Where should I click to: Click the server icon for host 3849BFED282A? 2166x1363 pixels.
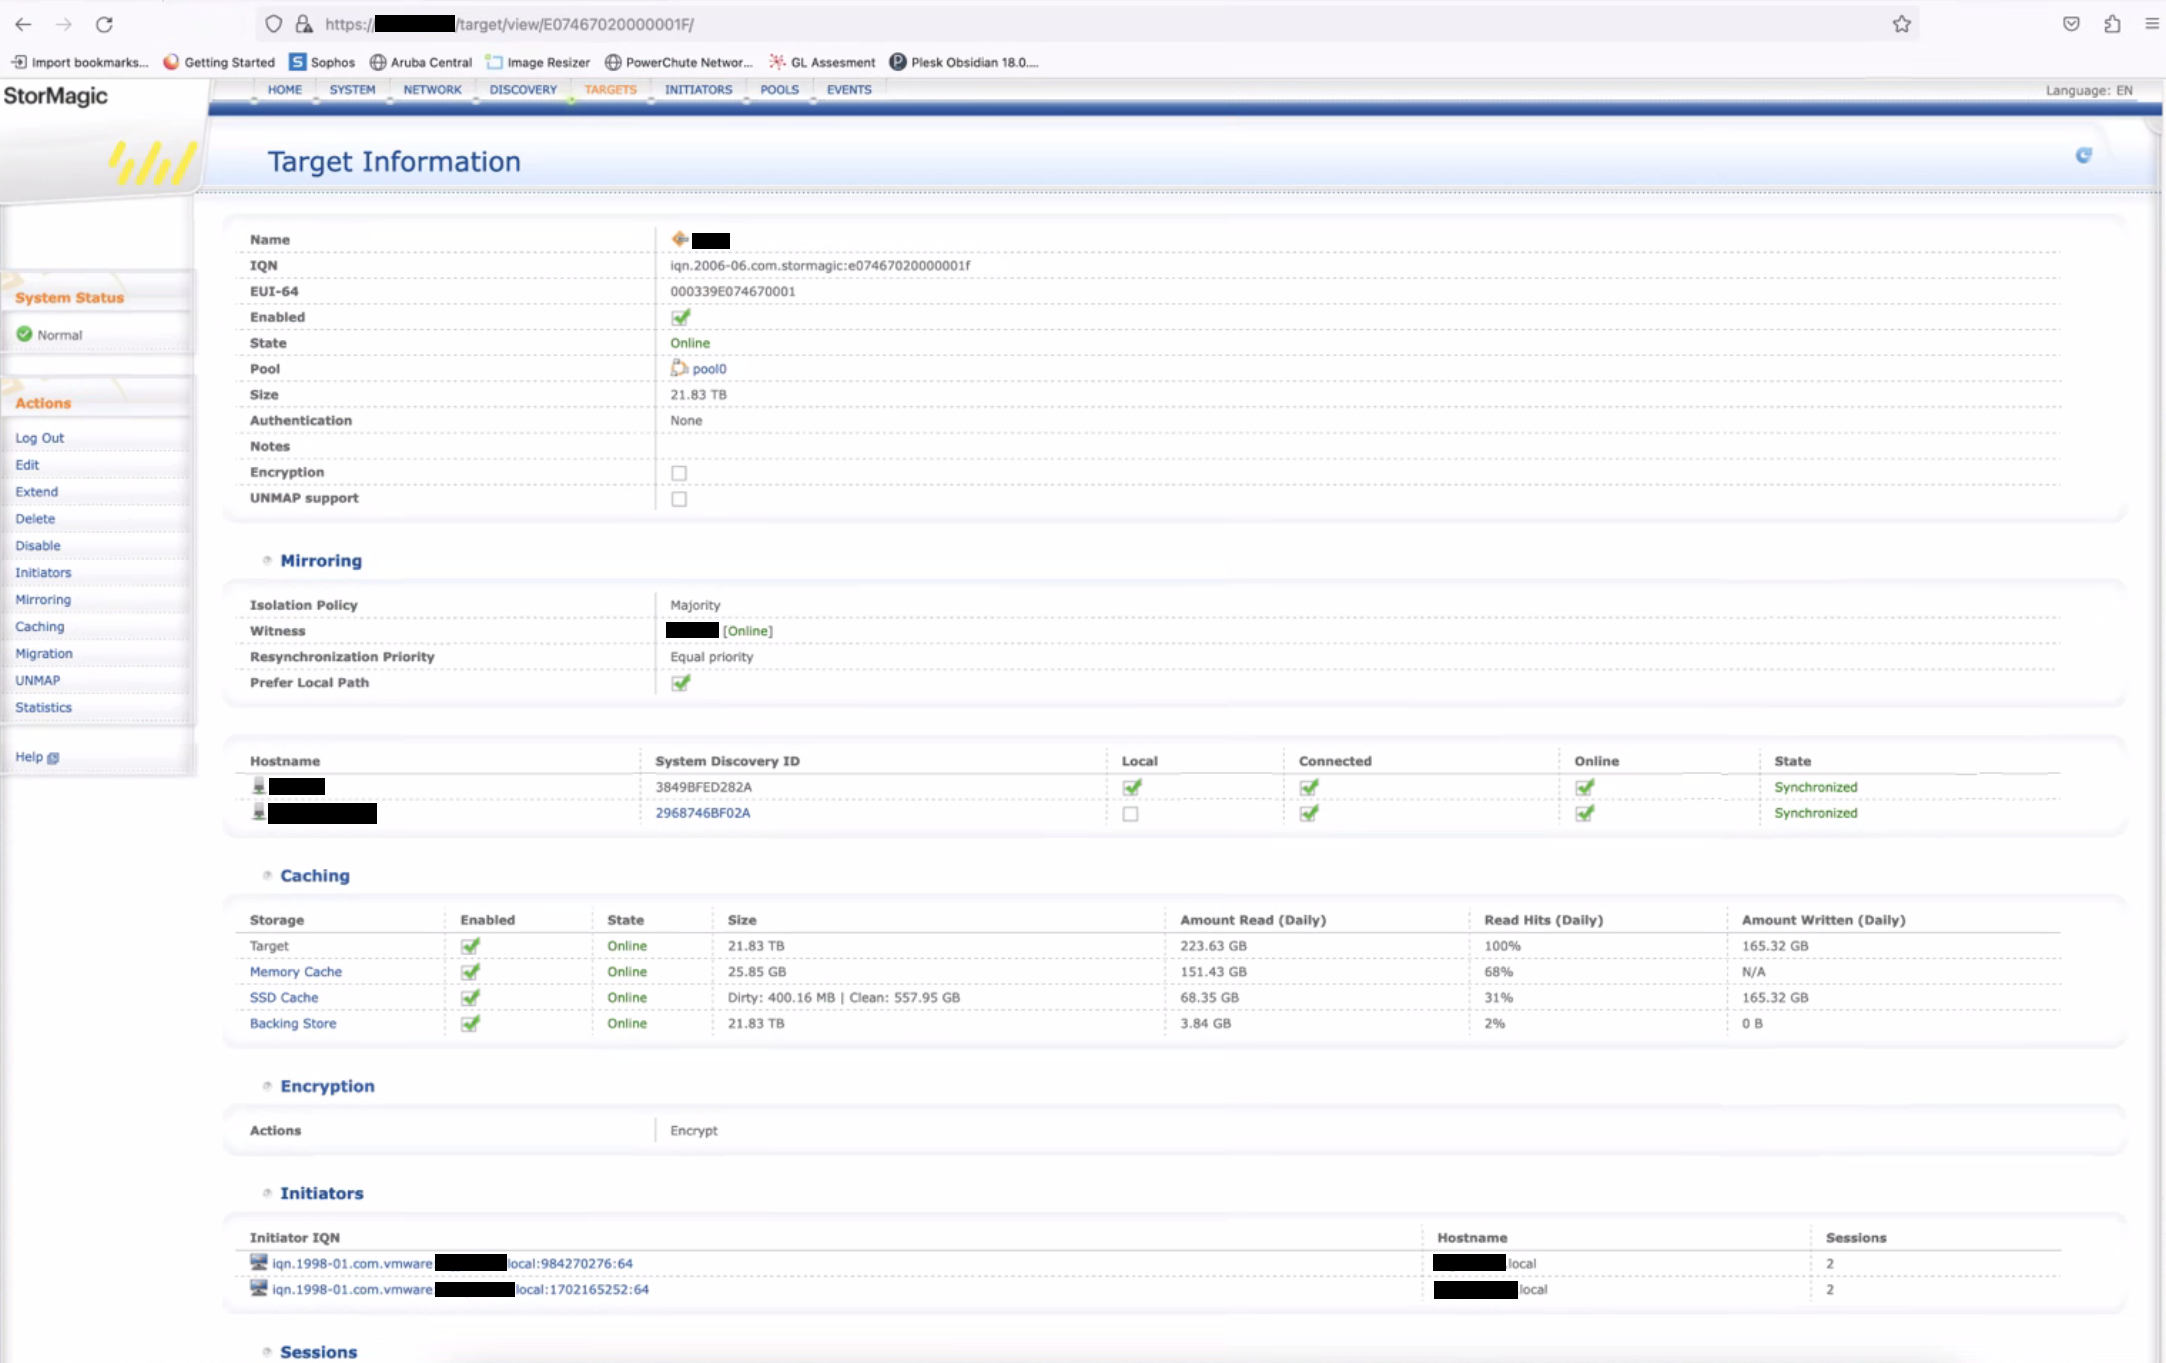(x=258, y=786)
